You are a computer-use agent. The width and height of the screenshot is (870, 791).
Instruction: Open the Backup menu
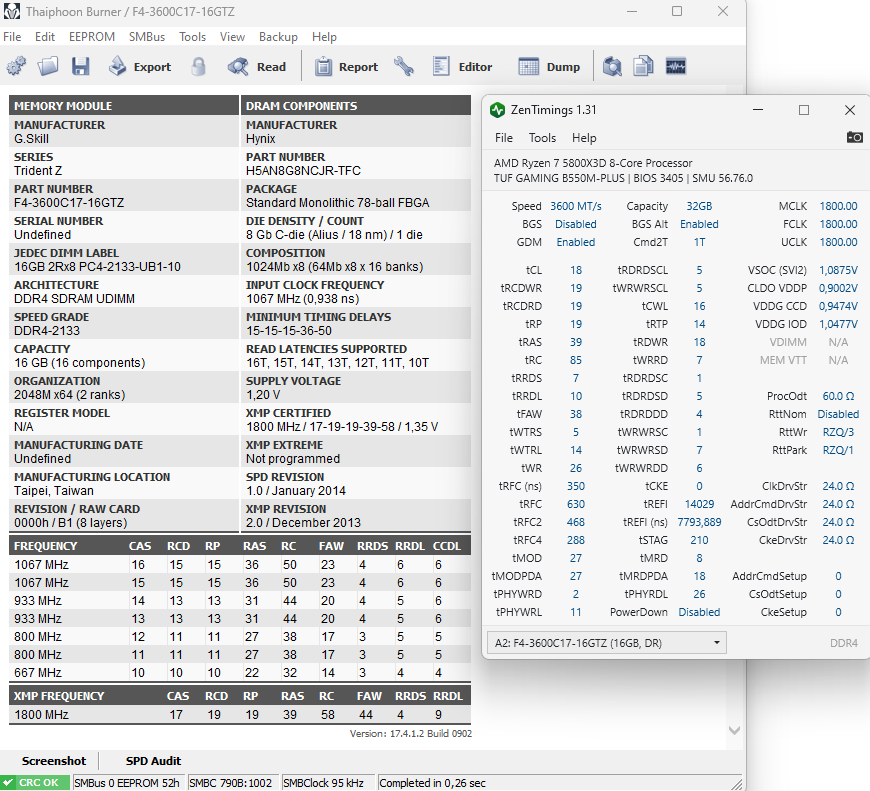[x=278, y=37]
